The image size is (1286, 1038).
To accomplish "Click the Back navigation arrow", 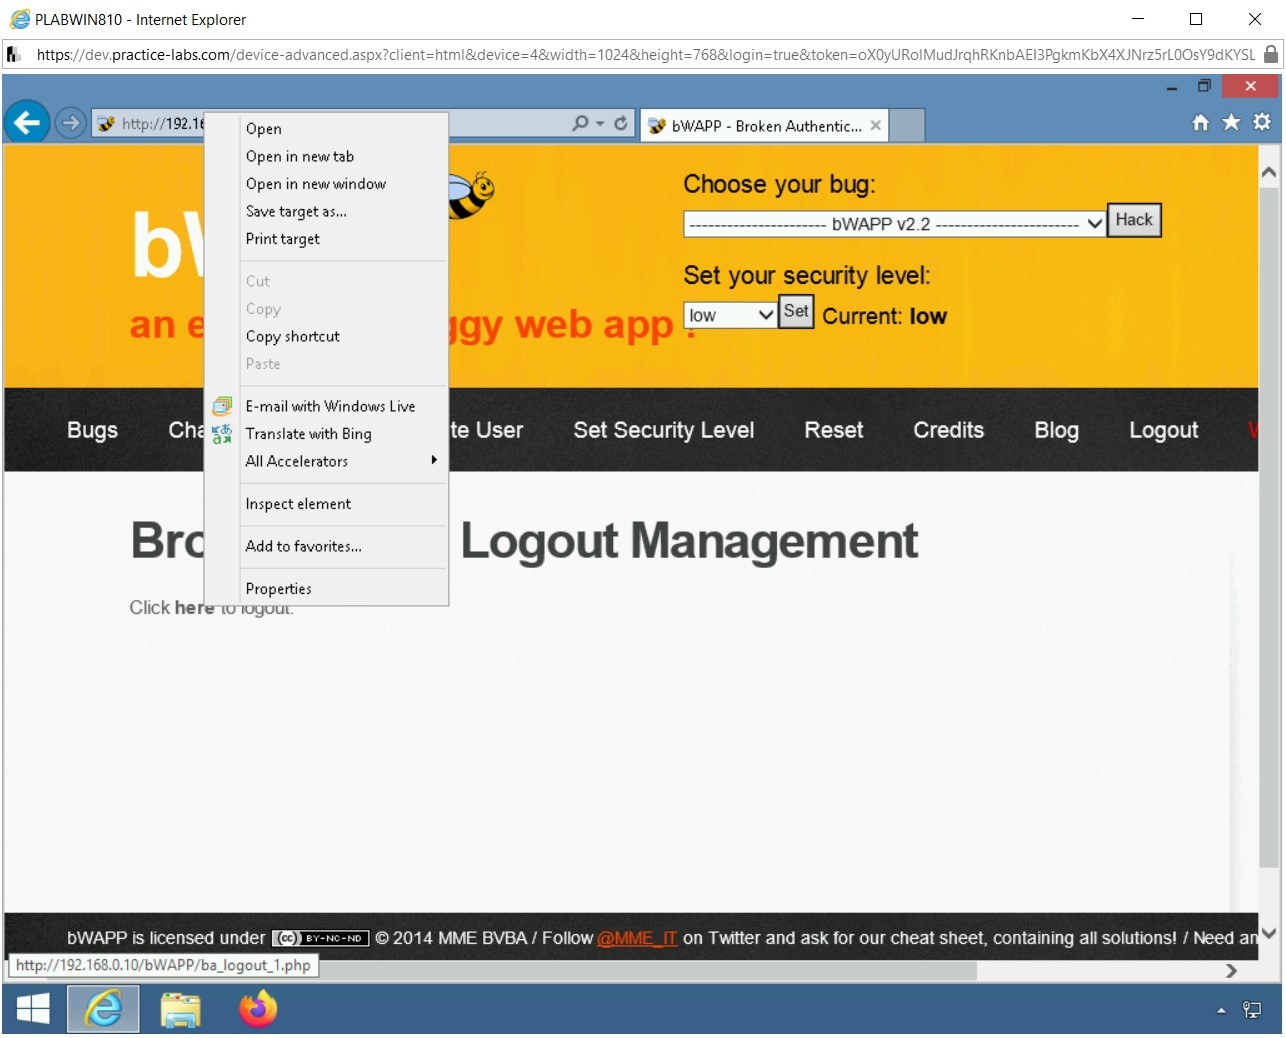I will 26,122.
